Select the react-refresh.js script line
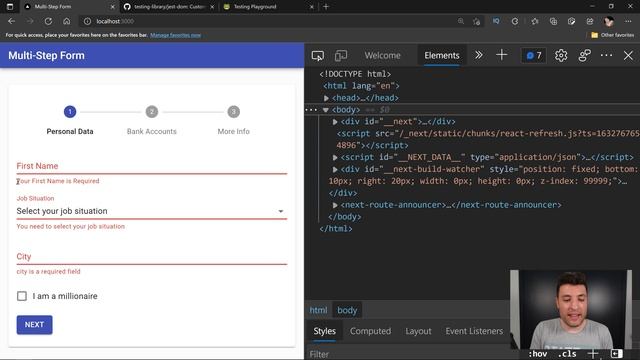The image size is (640, 360). pyautogui.click(x=488, y=139)
